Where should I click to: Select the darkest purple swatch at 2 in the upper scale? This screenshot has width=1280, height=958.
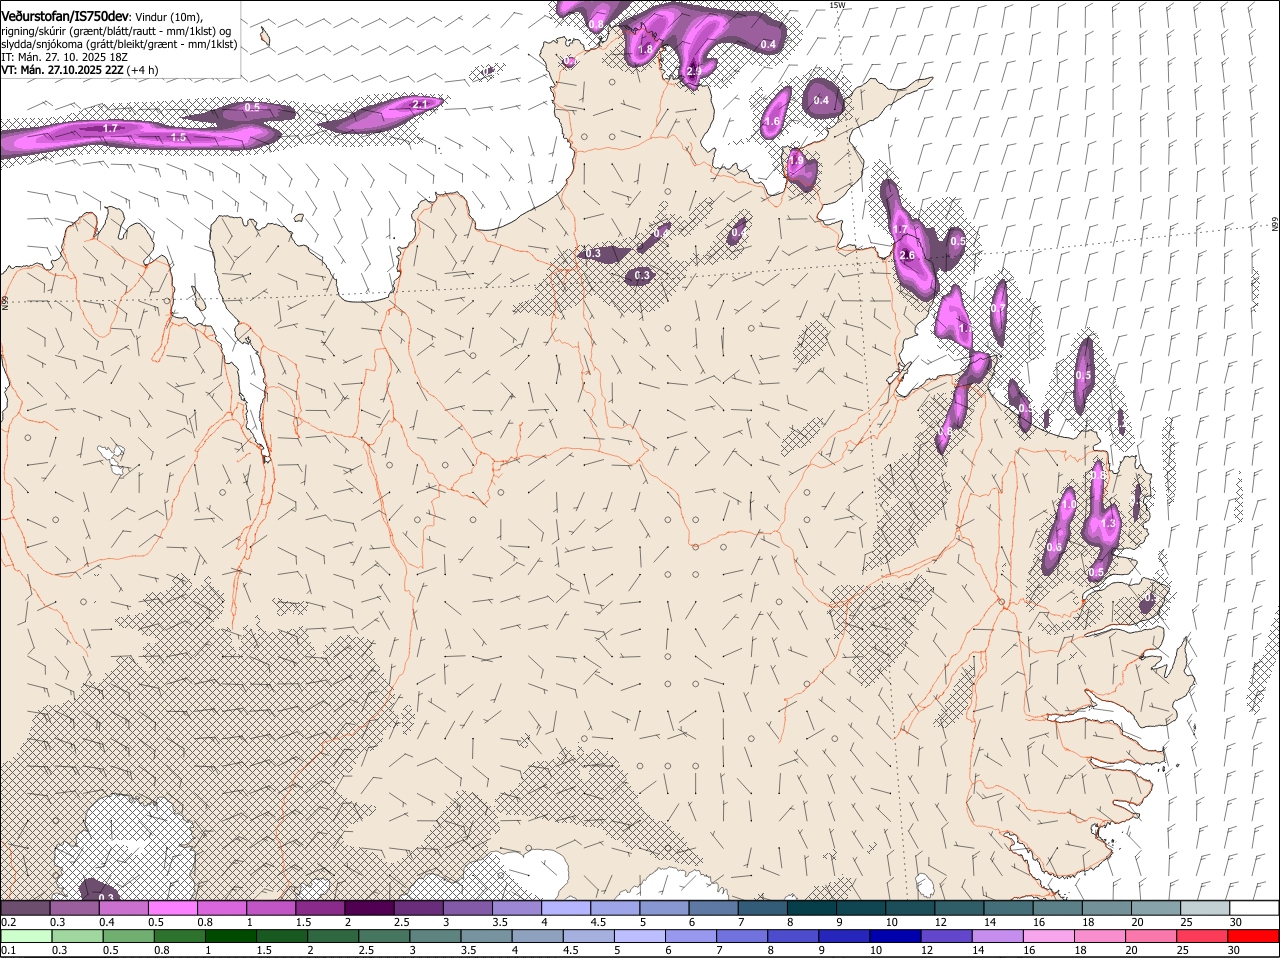369,908
